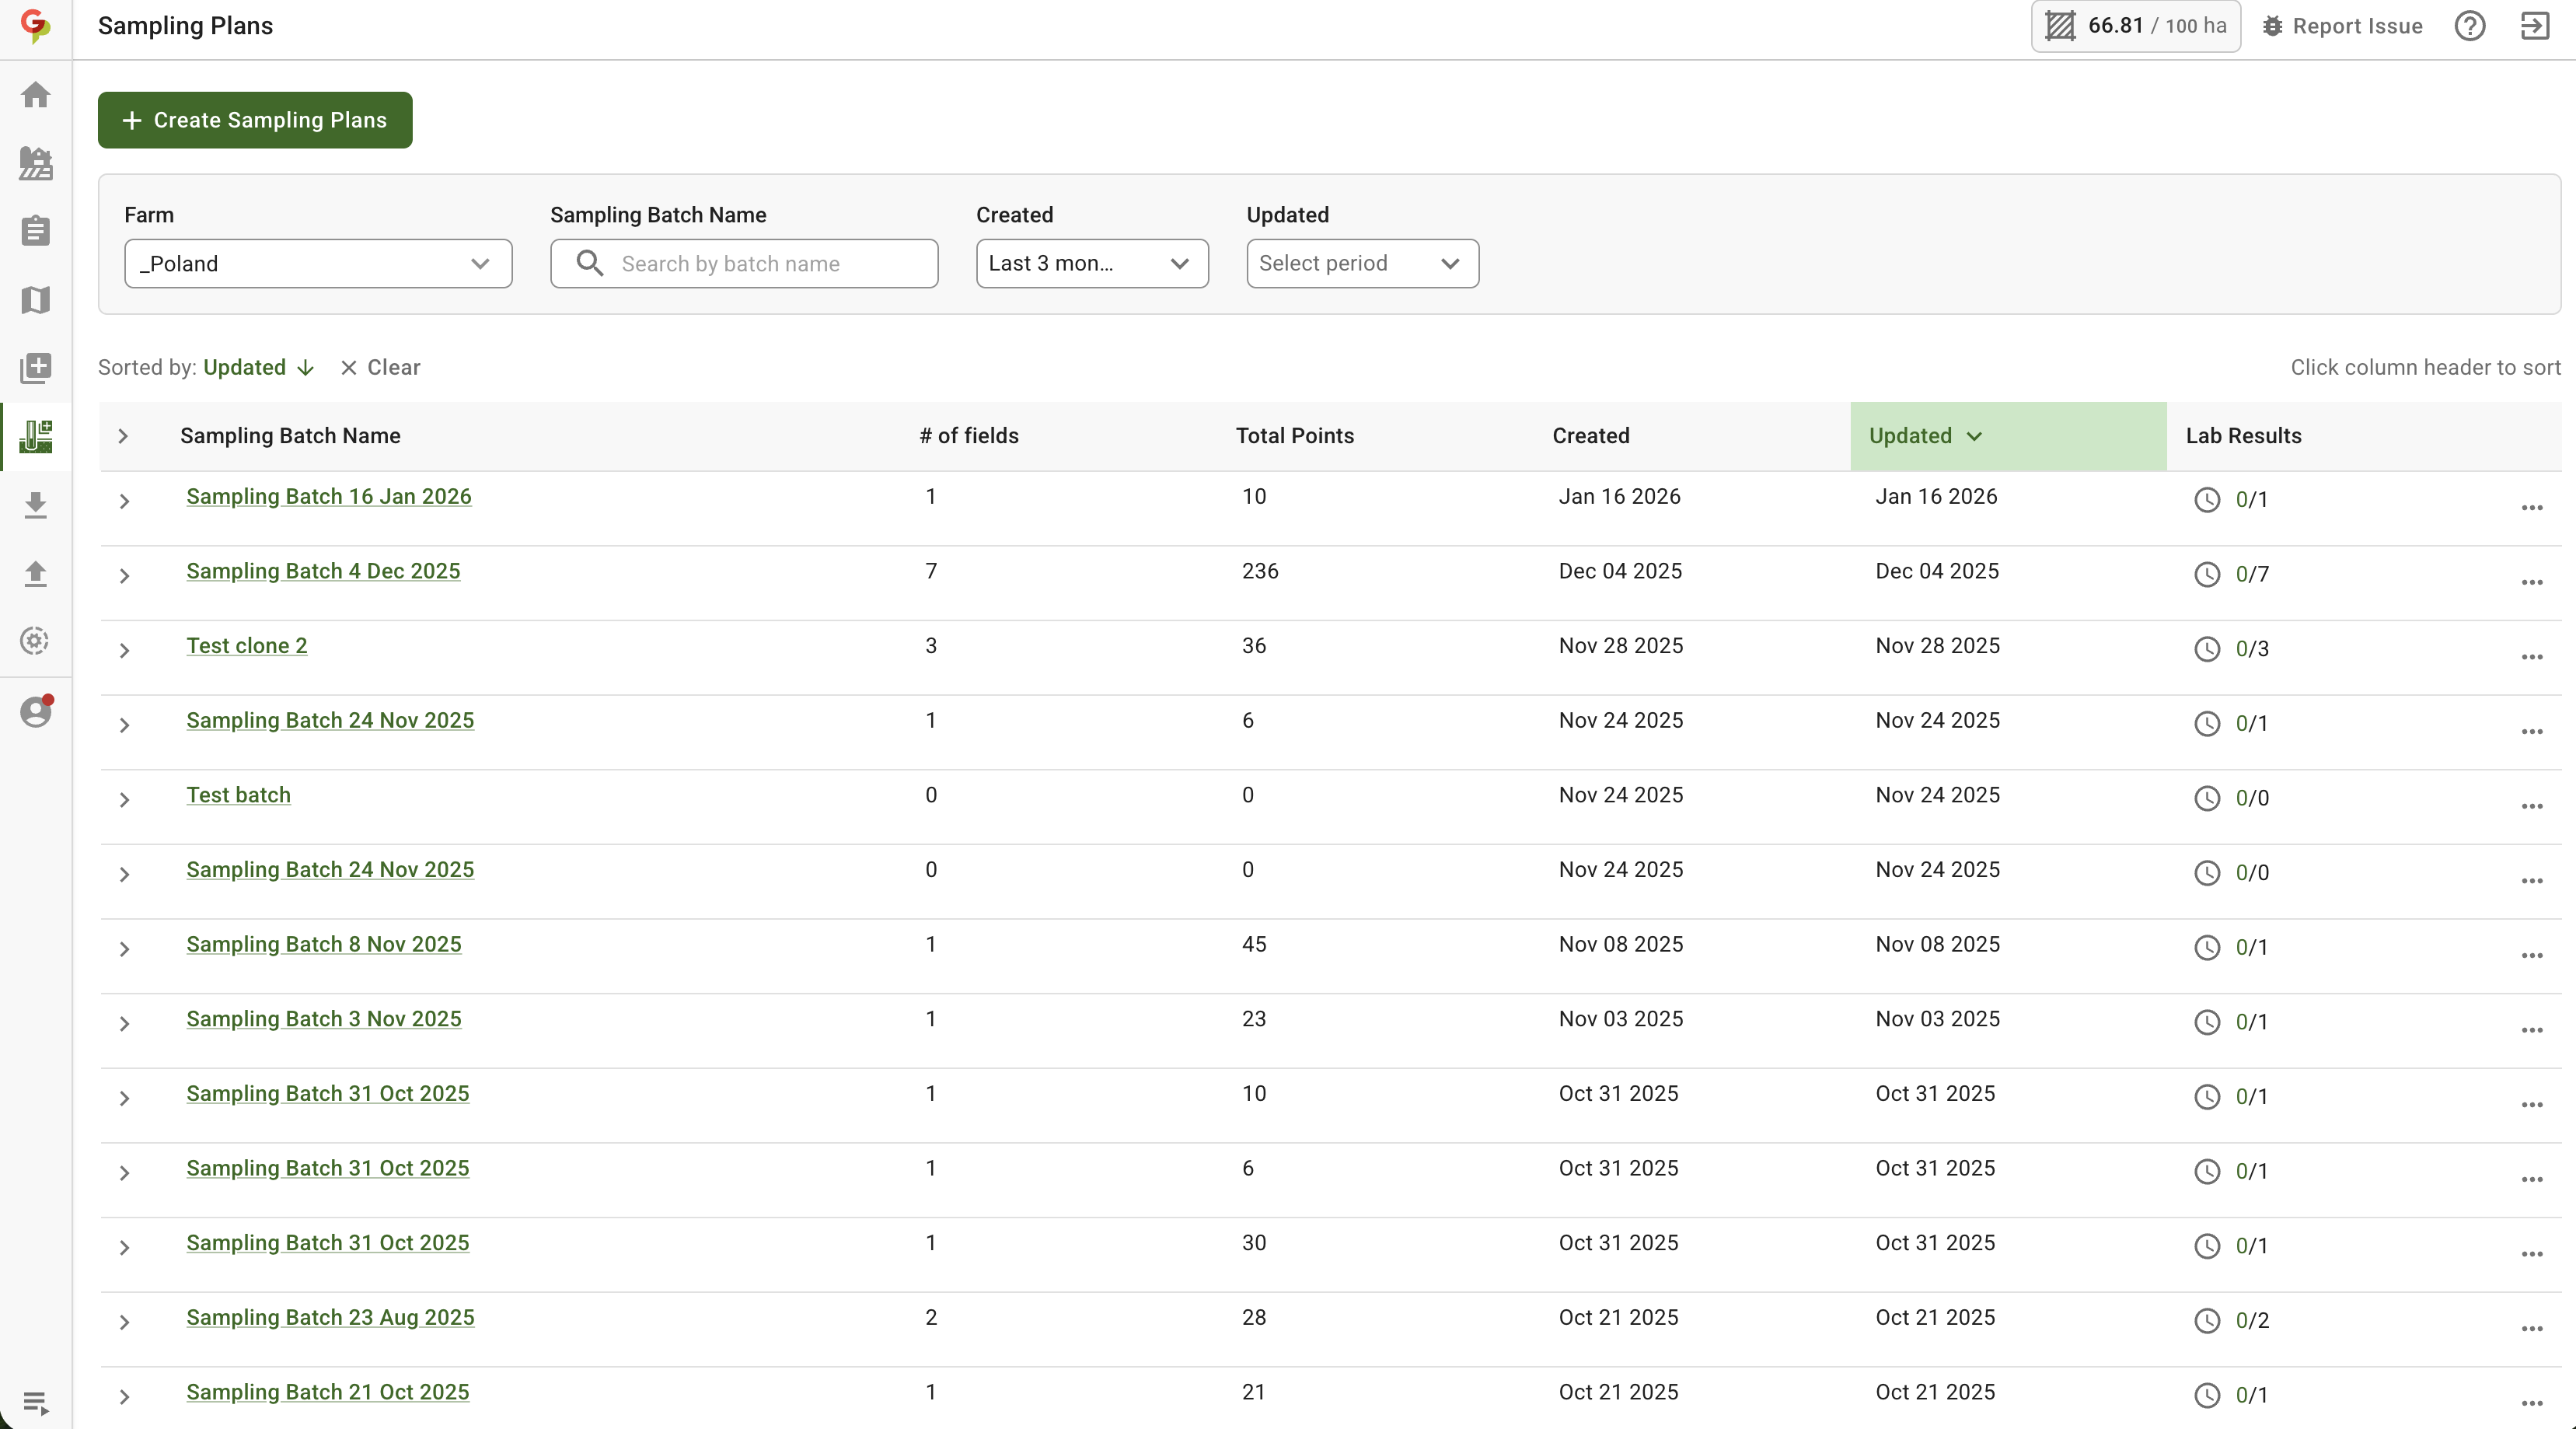Sort by the Total Points column header
Viewport: 2576px width, 1429px height.
point(1294,436)
